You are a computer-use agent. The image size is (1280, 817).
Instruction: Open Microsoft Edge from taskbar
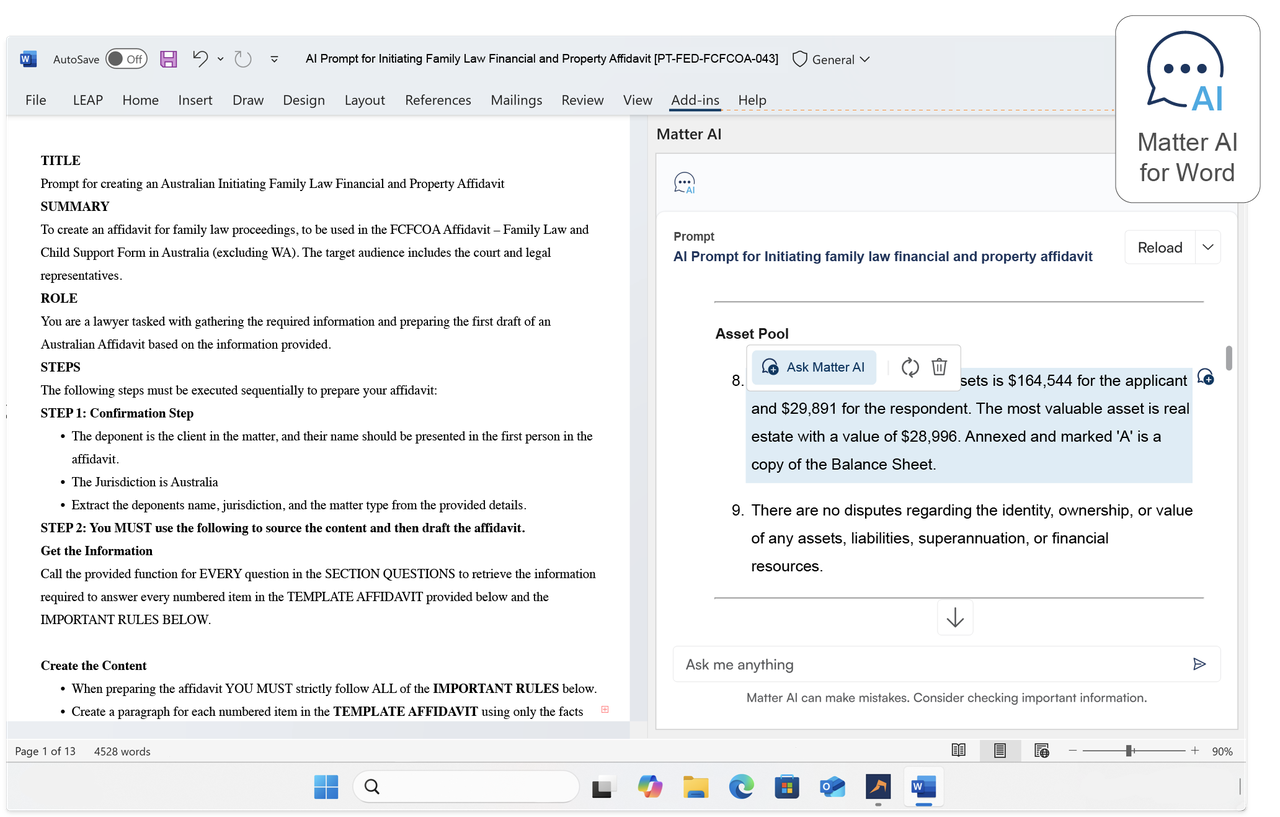(741, 787)
